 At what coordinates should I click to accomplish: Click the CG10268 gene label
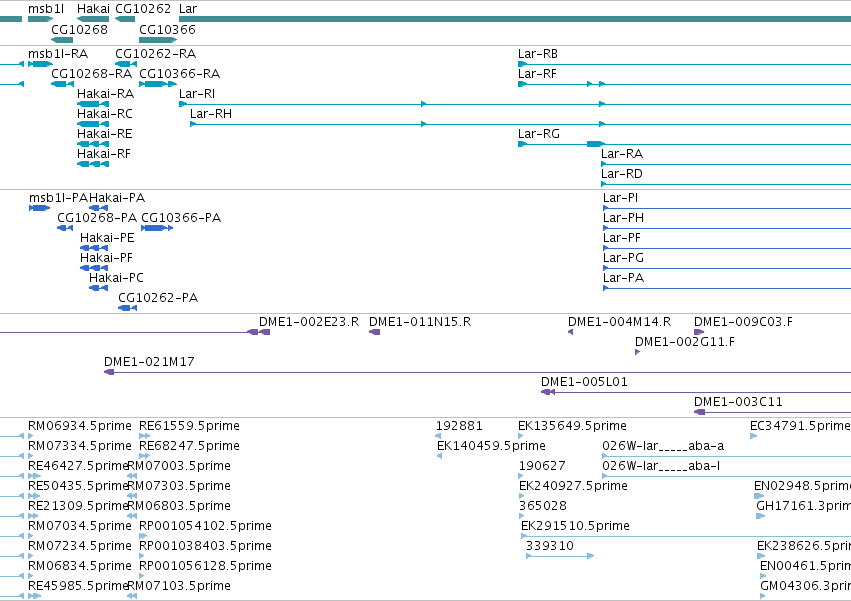79,29
